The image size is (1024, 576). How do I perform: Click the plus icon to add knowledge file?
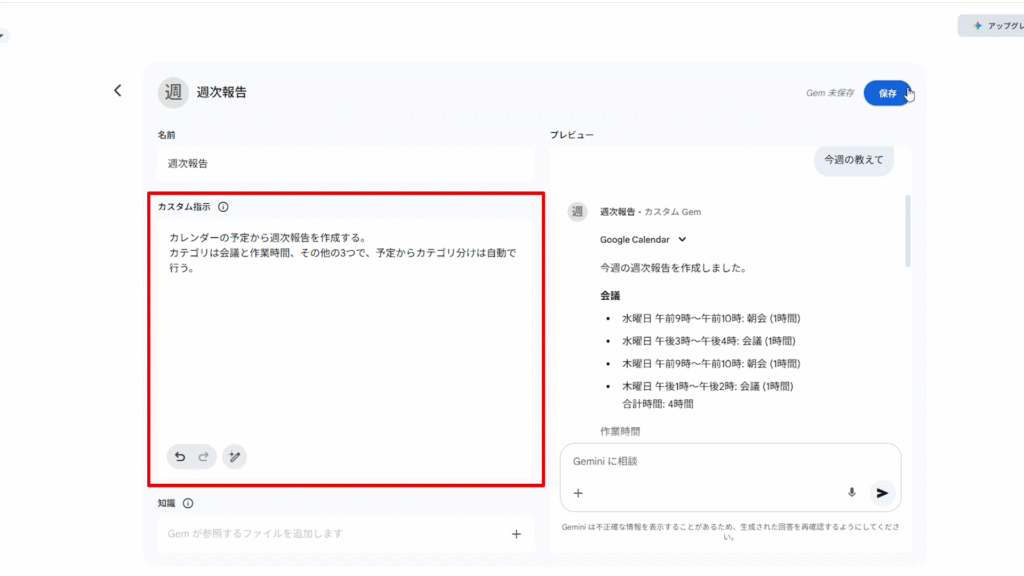[516, 534]
